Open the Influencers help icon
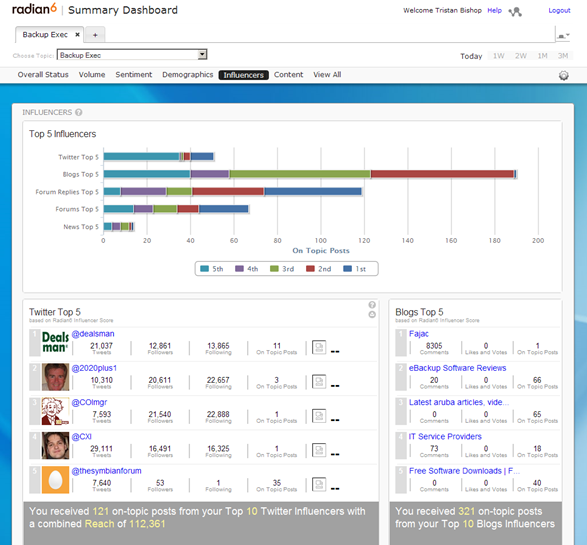This screenshot has height=545, width=587. coord(79,112)
